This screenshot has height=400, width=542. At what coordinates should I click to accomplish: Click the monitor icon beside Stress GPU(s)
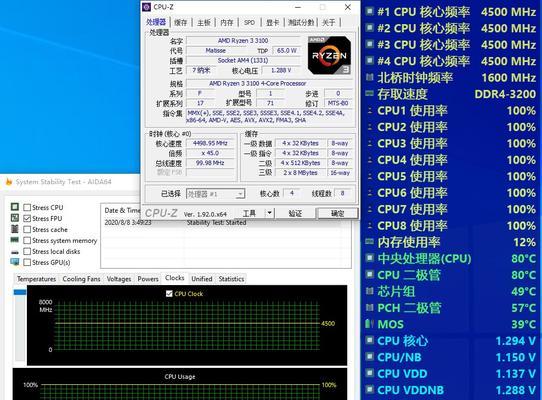tap(15, 262)
